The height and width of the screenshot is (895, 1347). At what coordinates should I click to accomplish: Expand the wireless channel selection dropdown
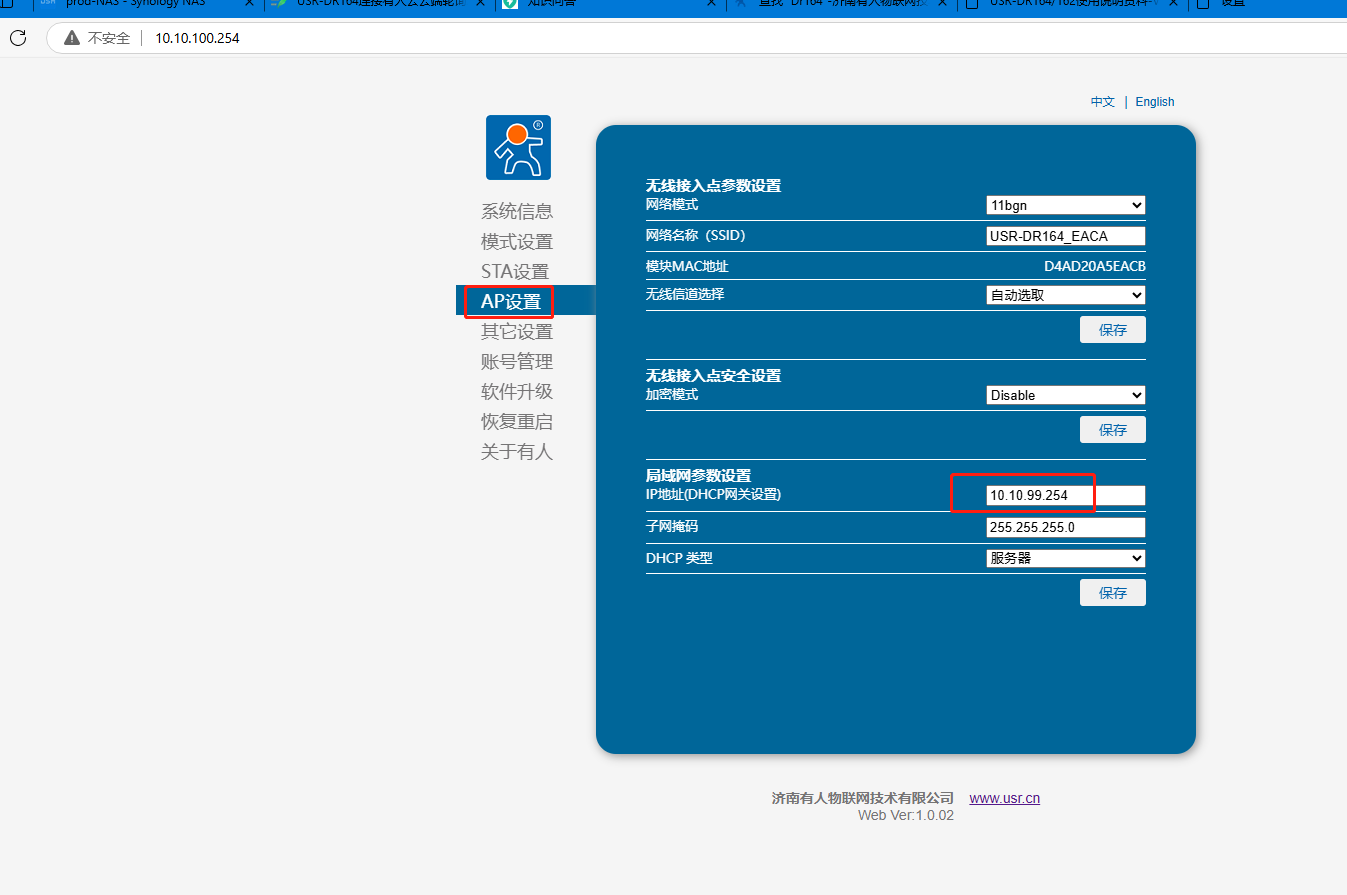1065,295
